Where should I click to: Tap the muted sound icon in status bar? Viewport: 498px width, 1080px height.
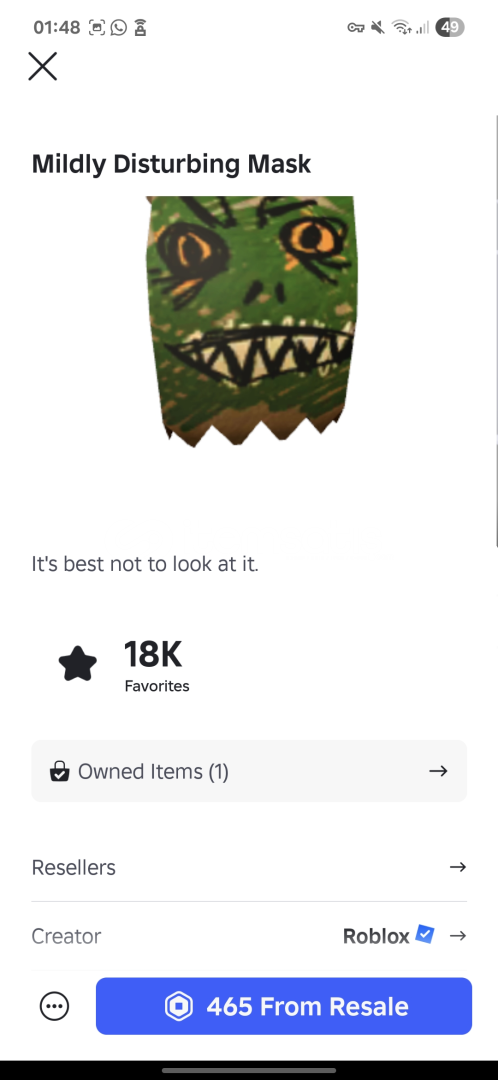377,28
